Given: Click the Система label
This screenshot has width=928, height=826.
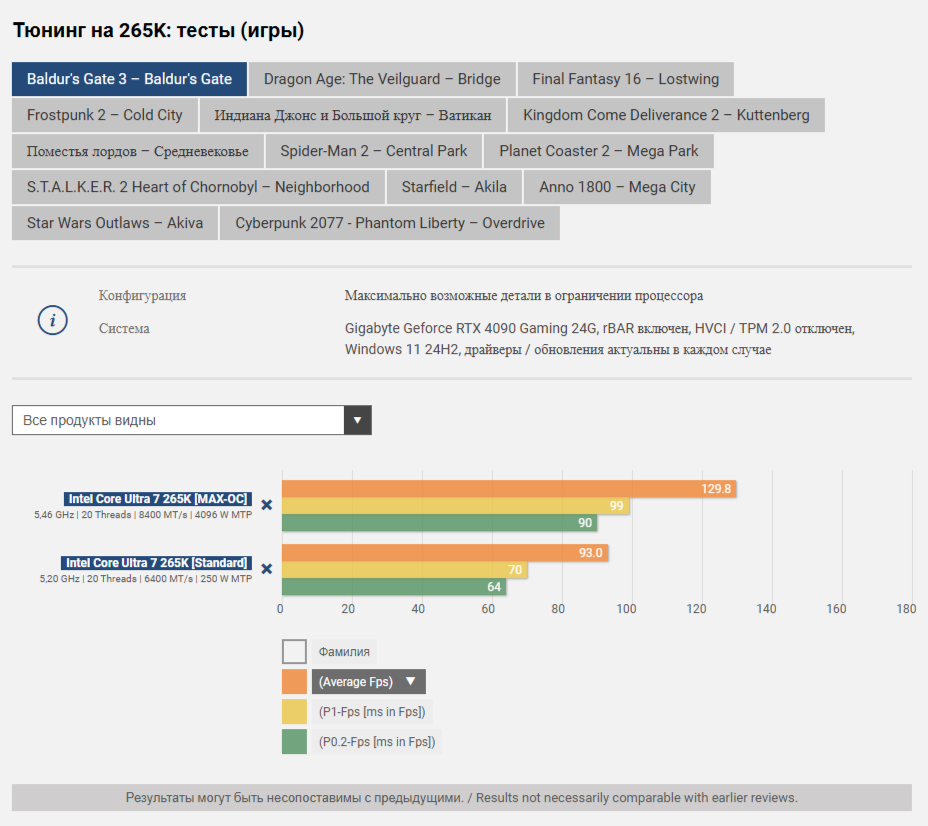Looking at the screenshot, I should click(124, 328).
